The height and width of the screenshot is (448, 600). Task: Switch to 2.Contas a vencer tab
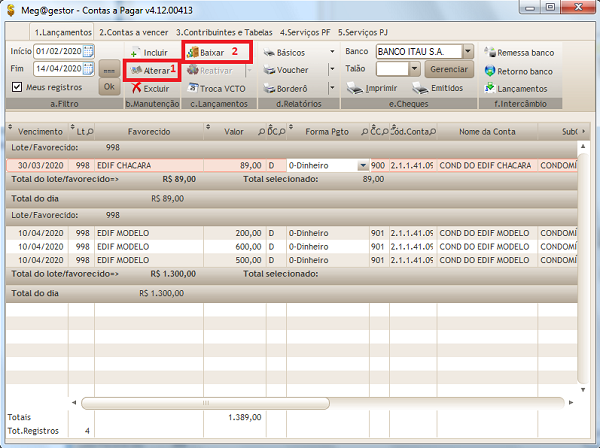click(134, 33)
